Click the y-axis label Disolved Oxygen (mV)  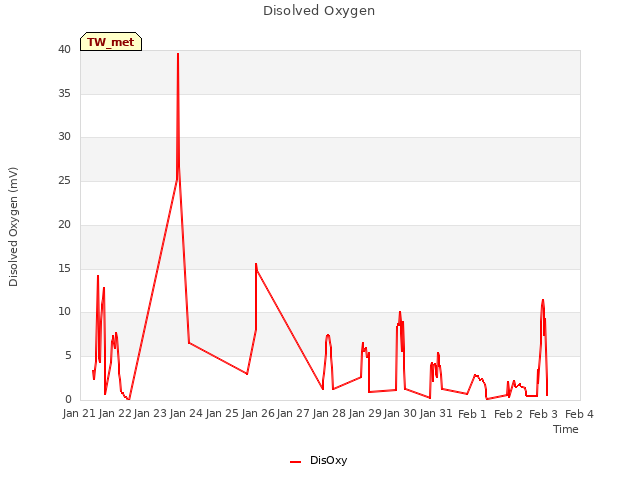click(x=13, y=227)
